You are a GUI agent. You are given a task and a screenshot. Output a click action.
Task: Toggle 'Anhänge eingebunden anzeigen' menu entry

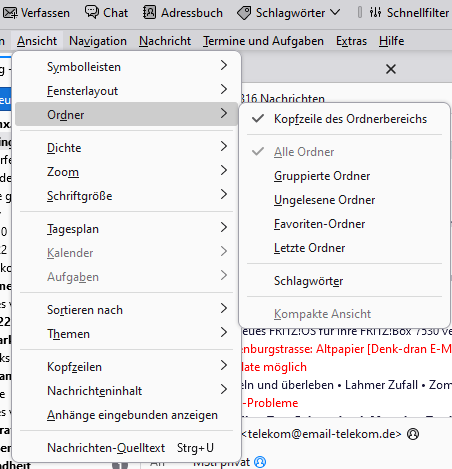coord(126,415)
